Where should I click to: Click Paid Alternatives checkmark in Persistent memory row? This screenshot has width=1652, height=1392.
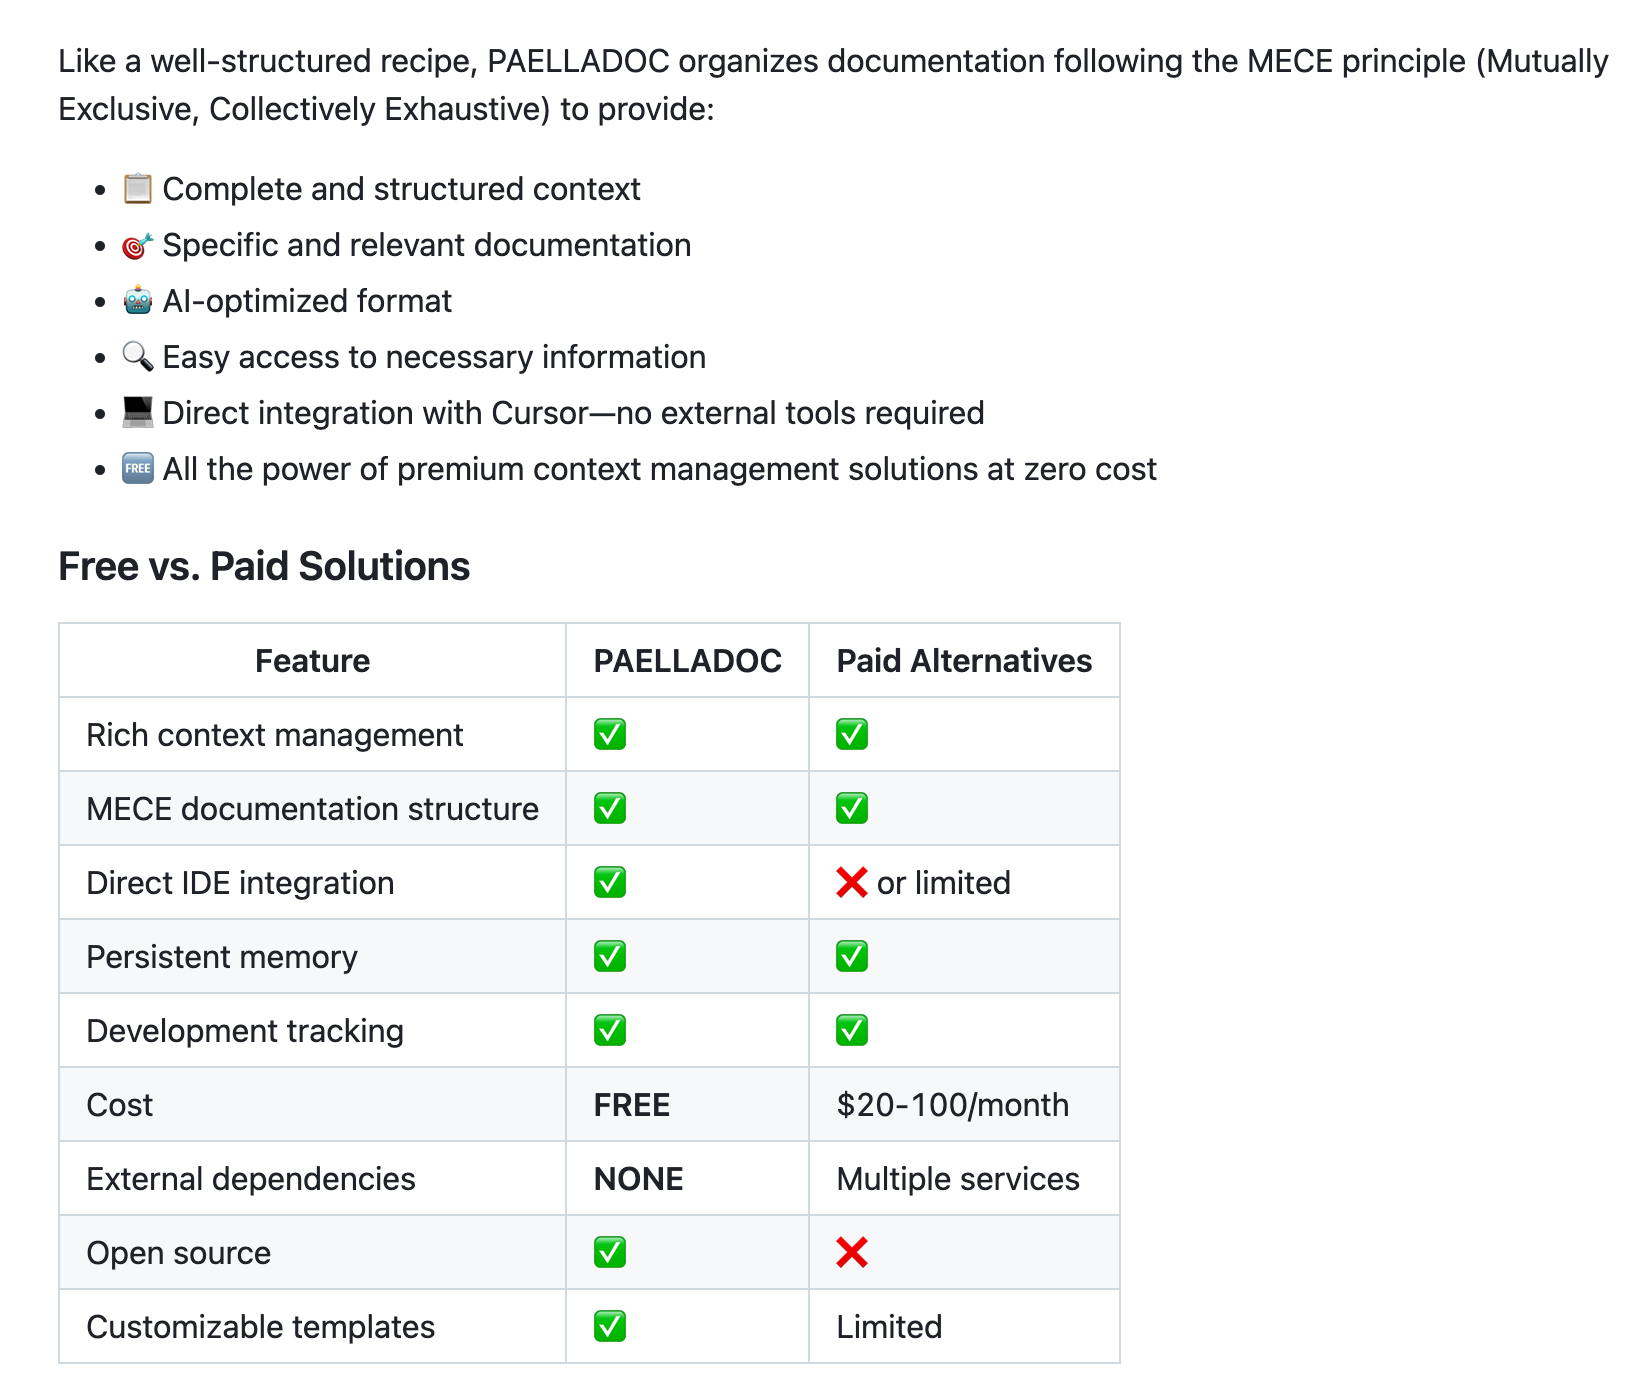852,956
